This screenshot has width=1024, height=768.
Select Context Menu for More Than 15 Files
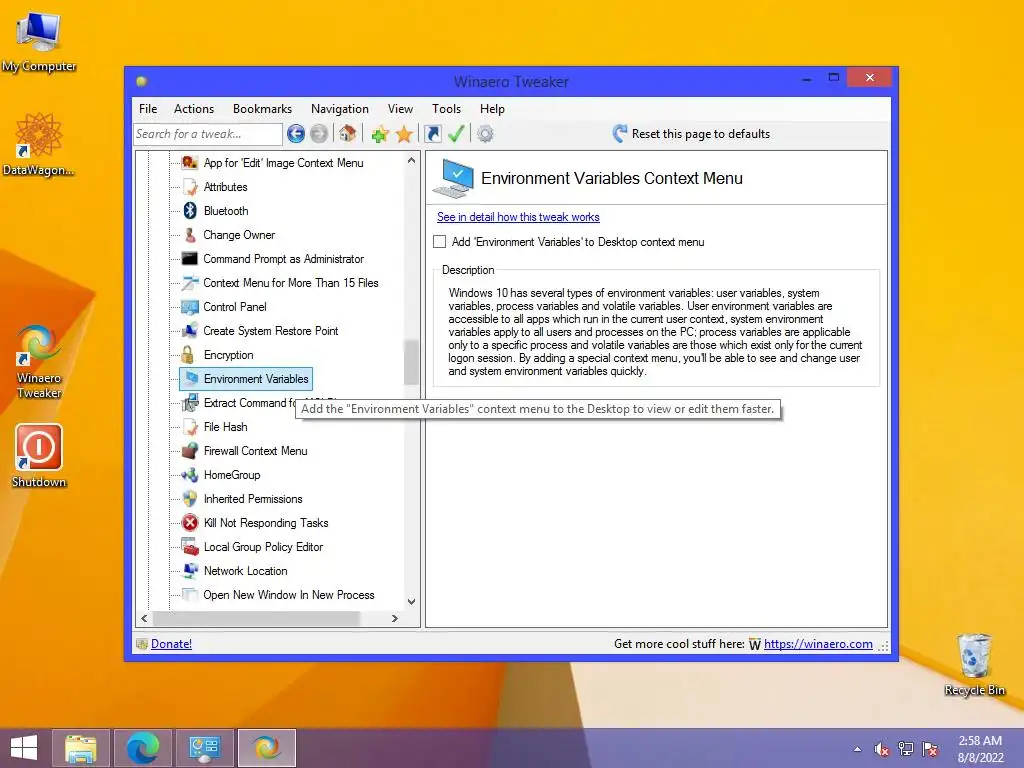(x=291, y=283)
